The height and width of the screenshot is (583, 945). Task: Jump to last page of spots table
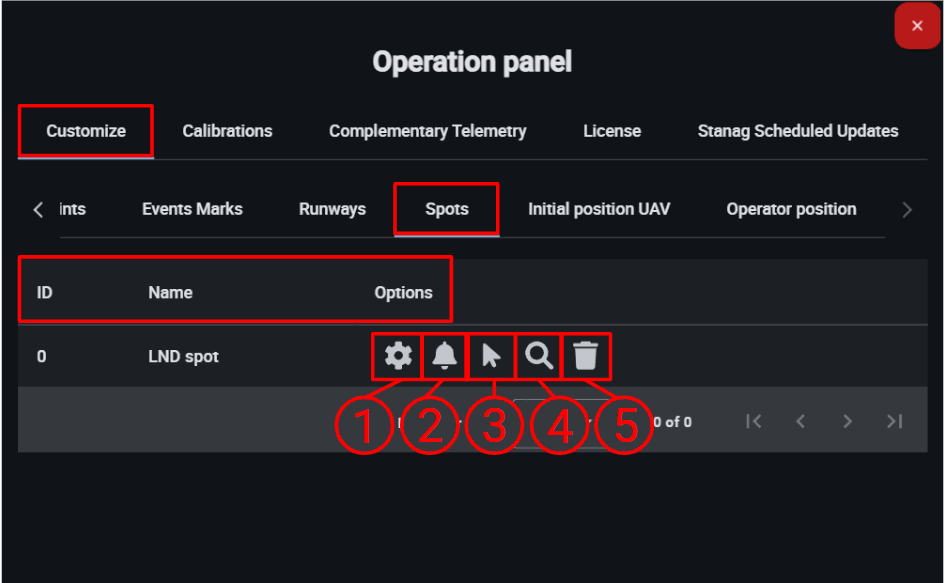point(894,421)
